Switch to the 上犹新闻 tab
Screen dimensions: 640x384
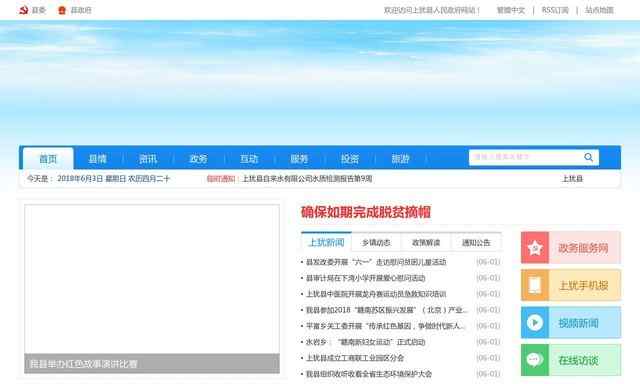326,242
